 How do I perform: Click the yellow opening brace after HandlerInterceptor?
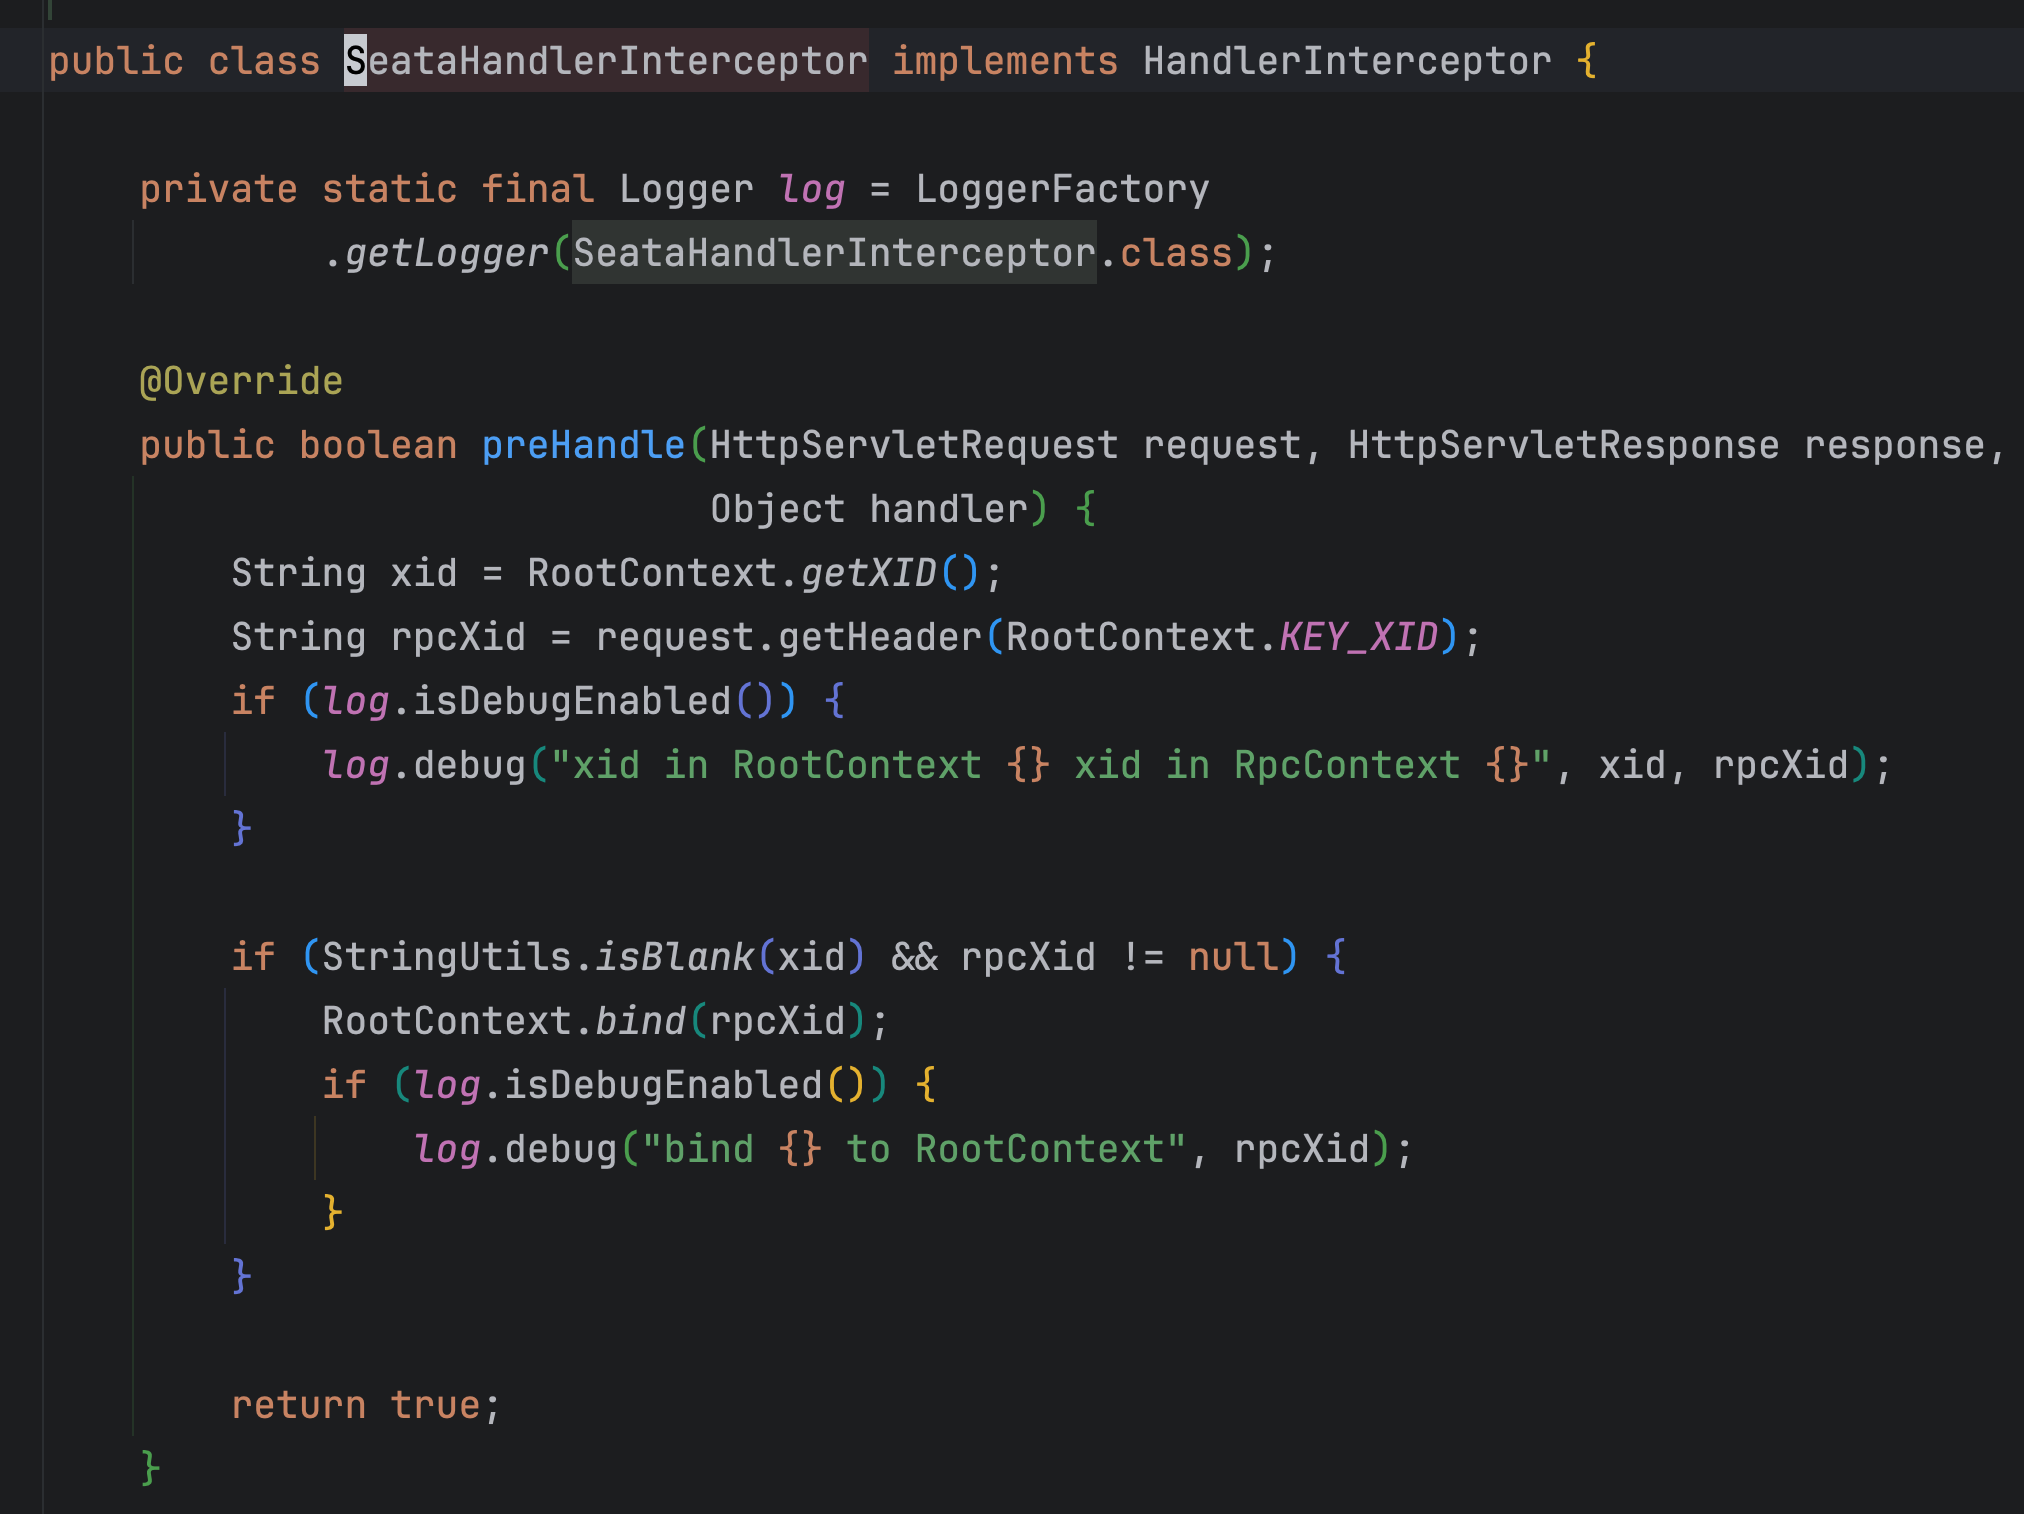tap(1586, 61)
